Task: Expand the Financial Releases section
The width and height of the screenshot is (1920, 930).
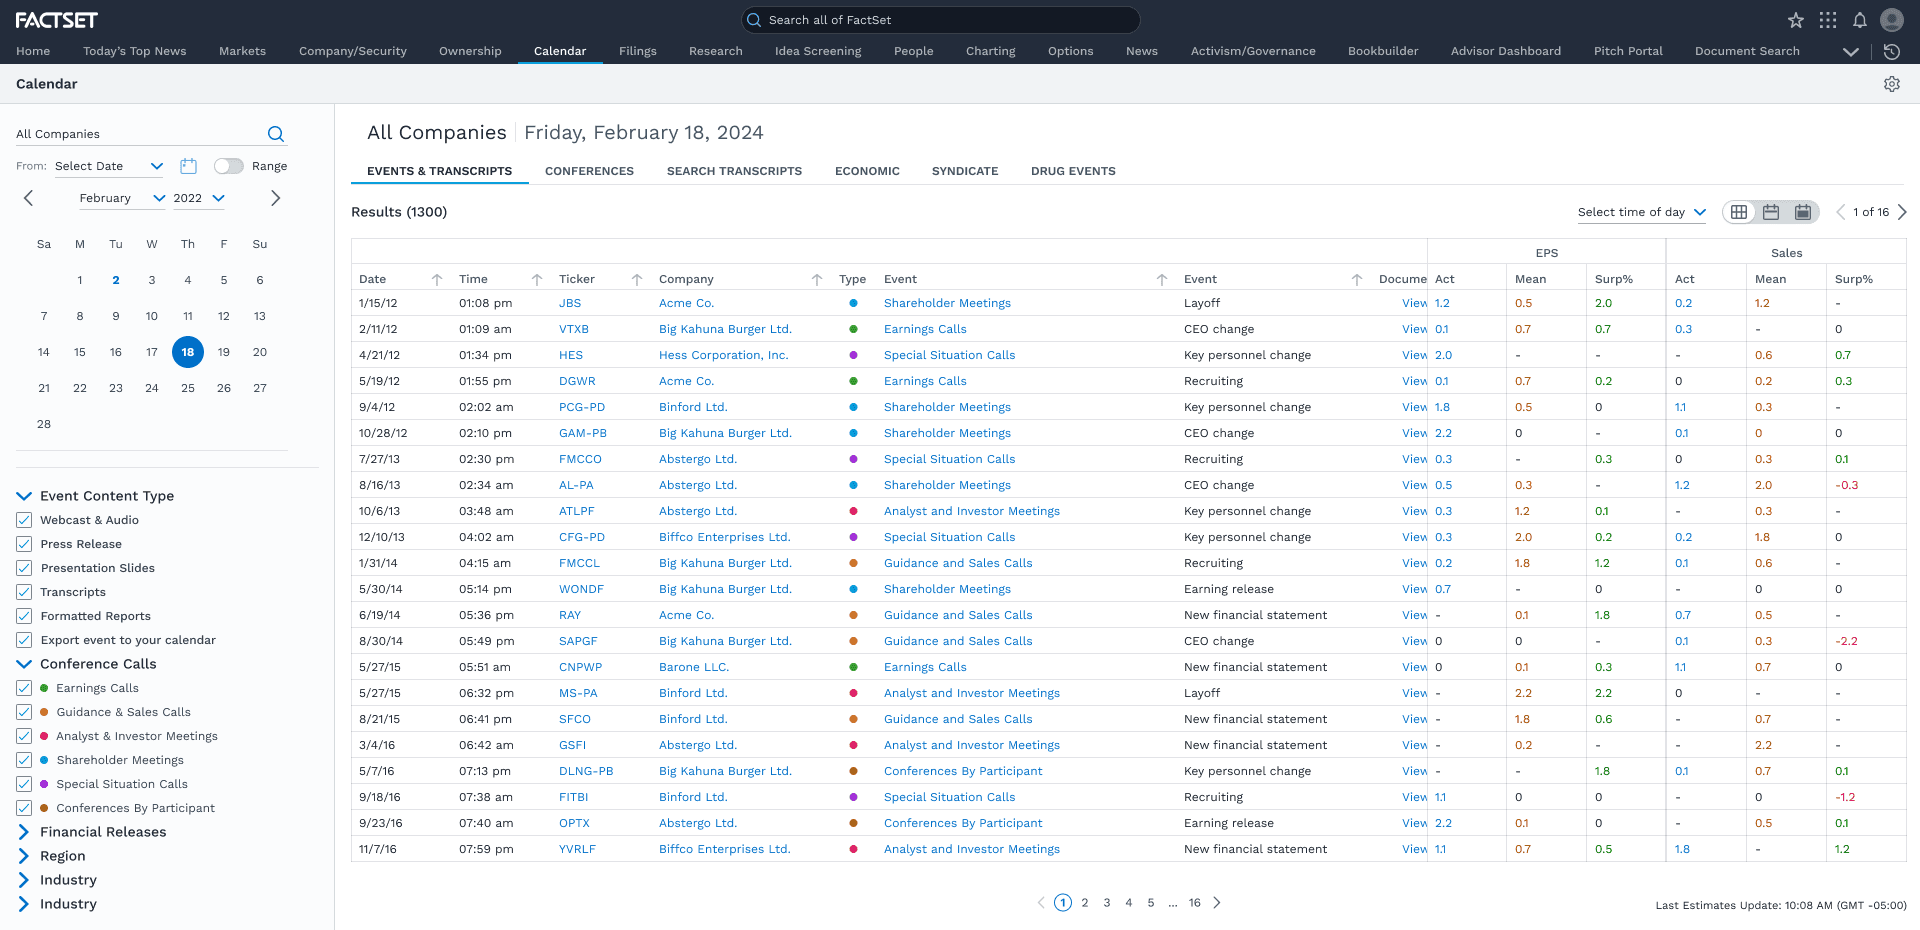Action: (x=24, y=832)
